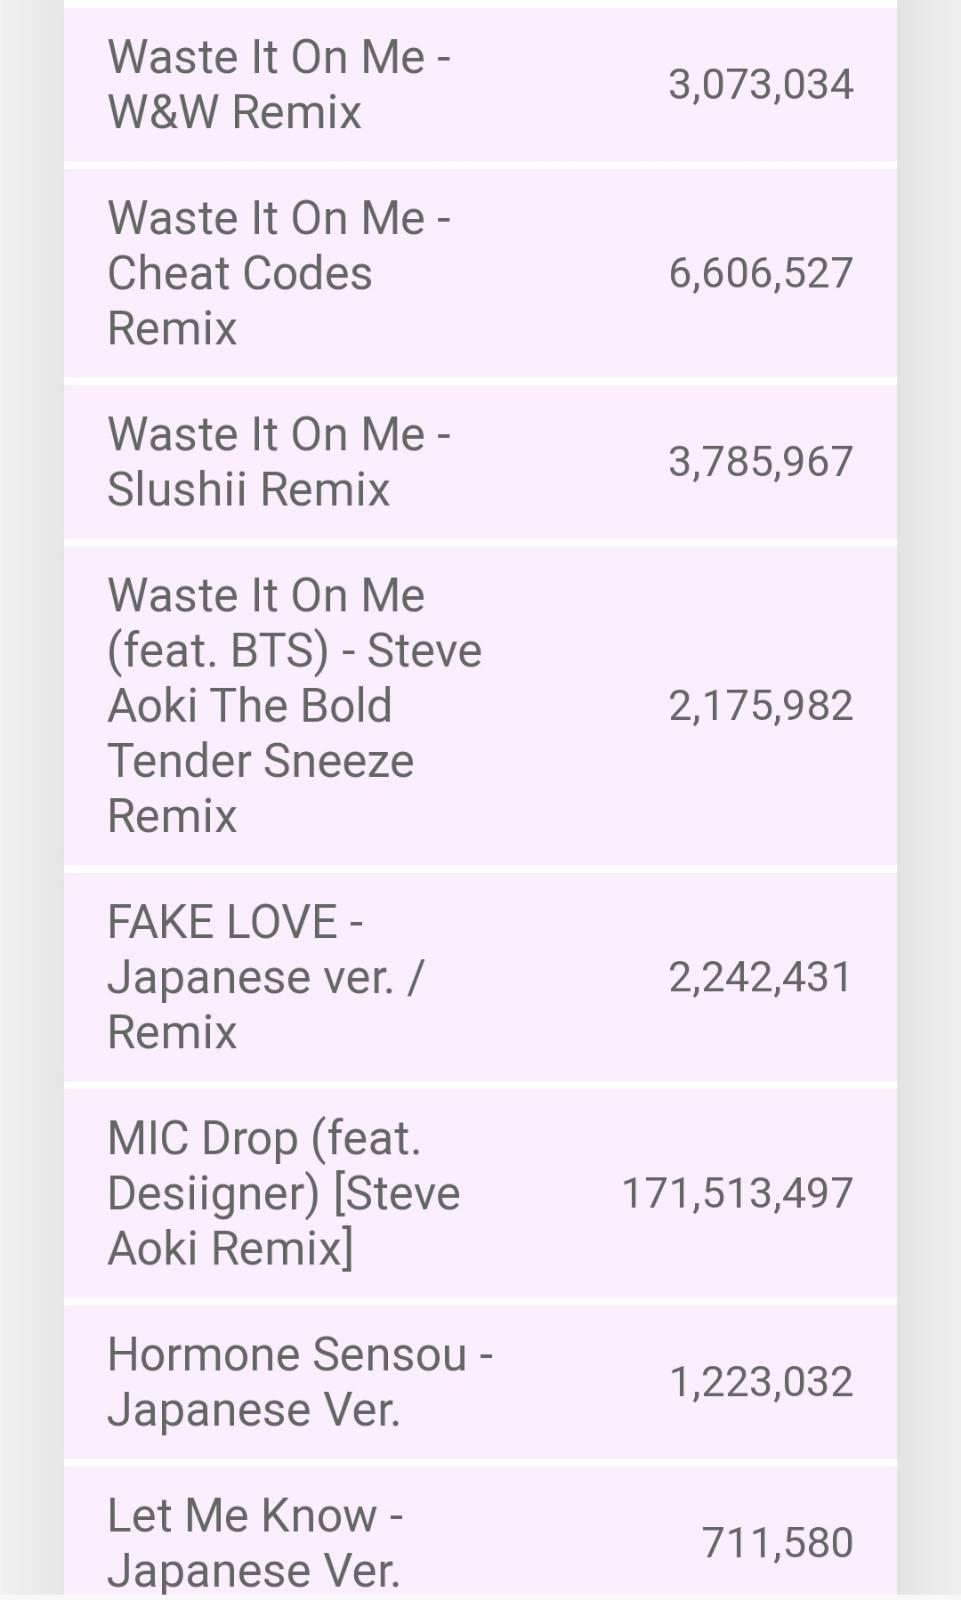961x1600 pixels.
Task: Select the Let Me Know - Japanese Ver. title
Action: [255, 1543]
